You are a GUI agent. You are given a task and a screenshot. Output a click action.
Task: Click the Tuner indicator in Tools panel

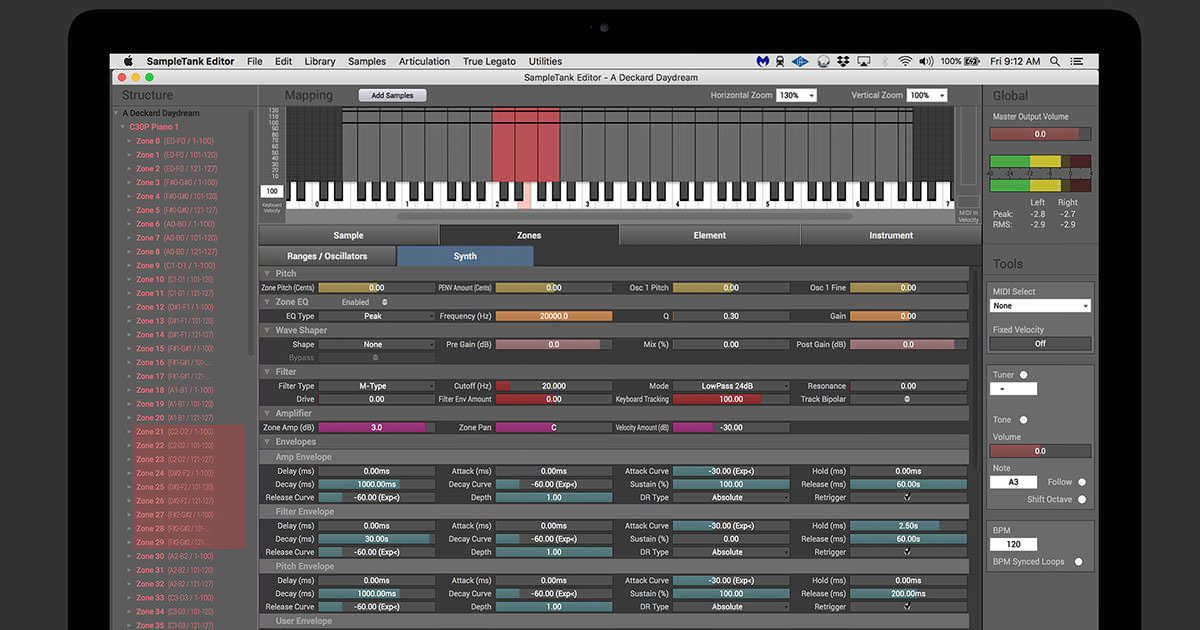(1023, 375)
